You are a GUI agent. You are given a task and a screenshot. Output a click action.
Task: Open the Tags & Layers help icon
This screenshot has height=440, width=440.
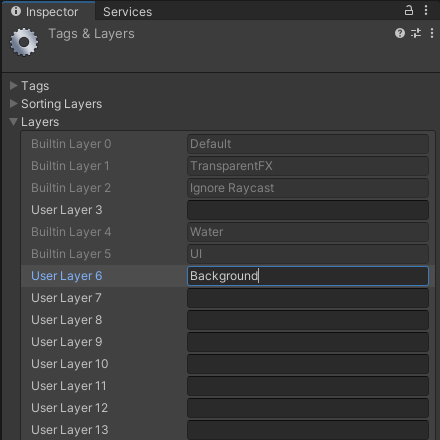tap(400, 33)
